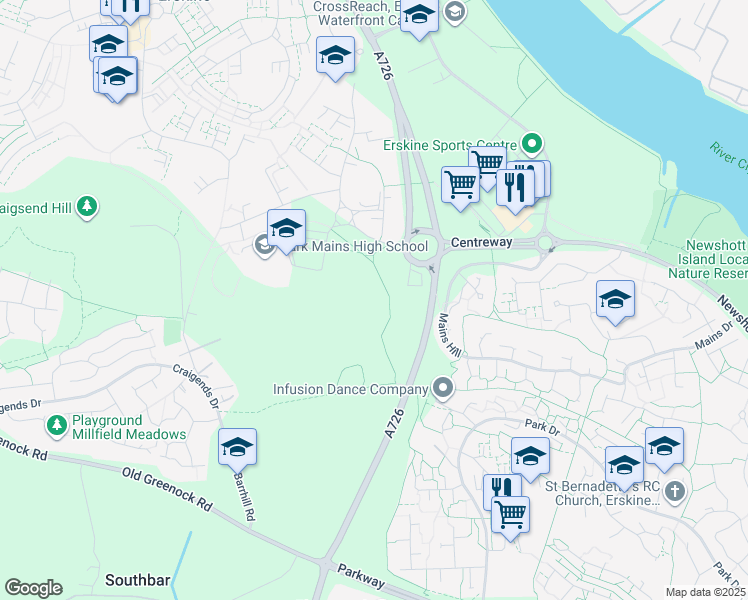This screenshot has width=748, height=600.
Task: Click the Map data ©2025 attribution text
Action: click(706, 593)
